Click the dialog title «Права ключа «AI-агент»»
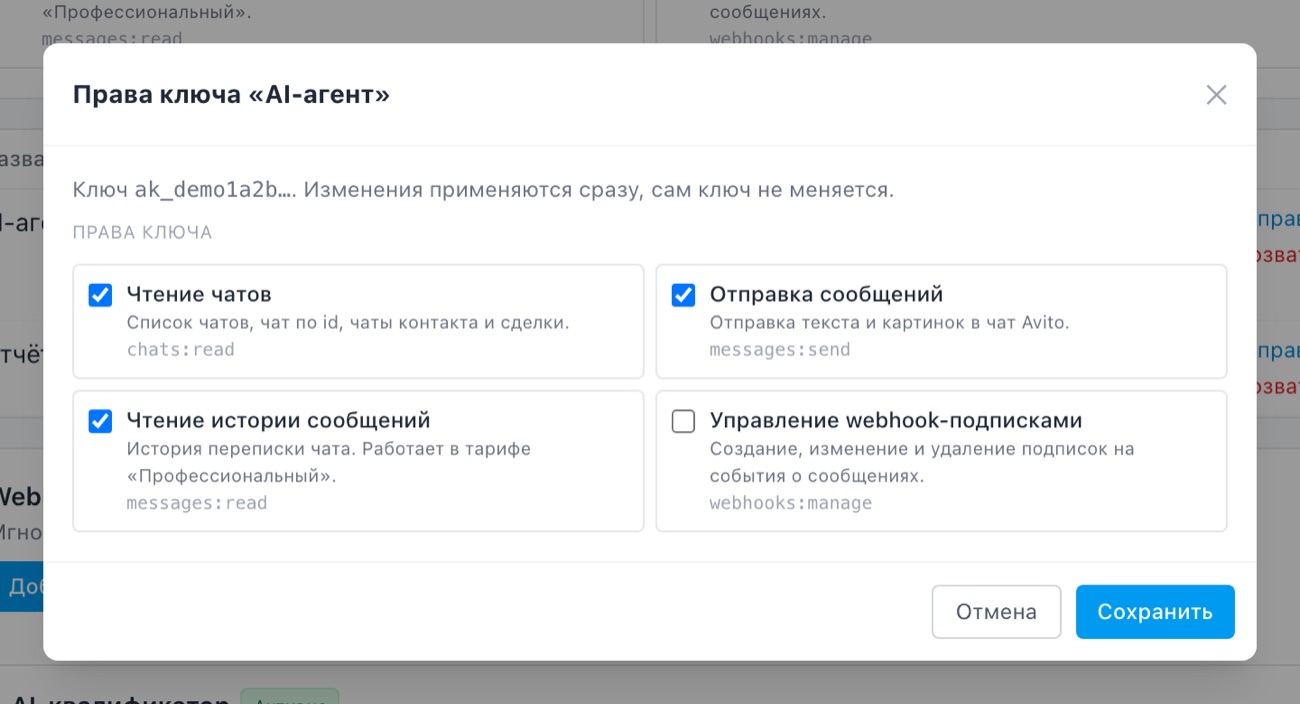1300x704 pixels. (x=231, y=95)
